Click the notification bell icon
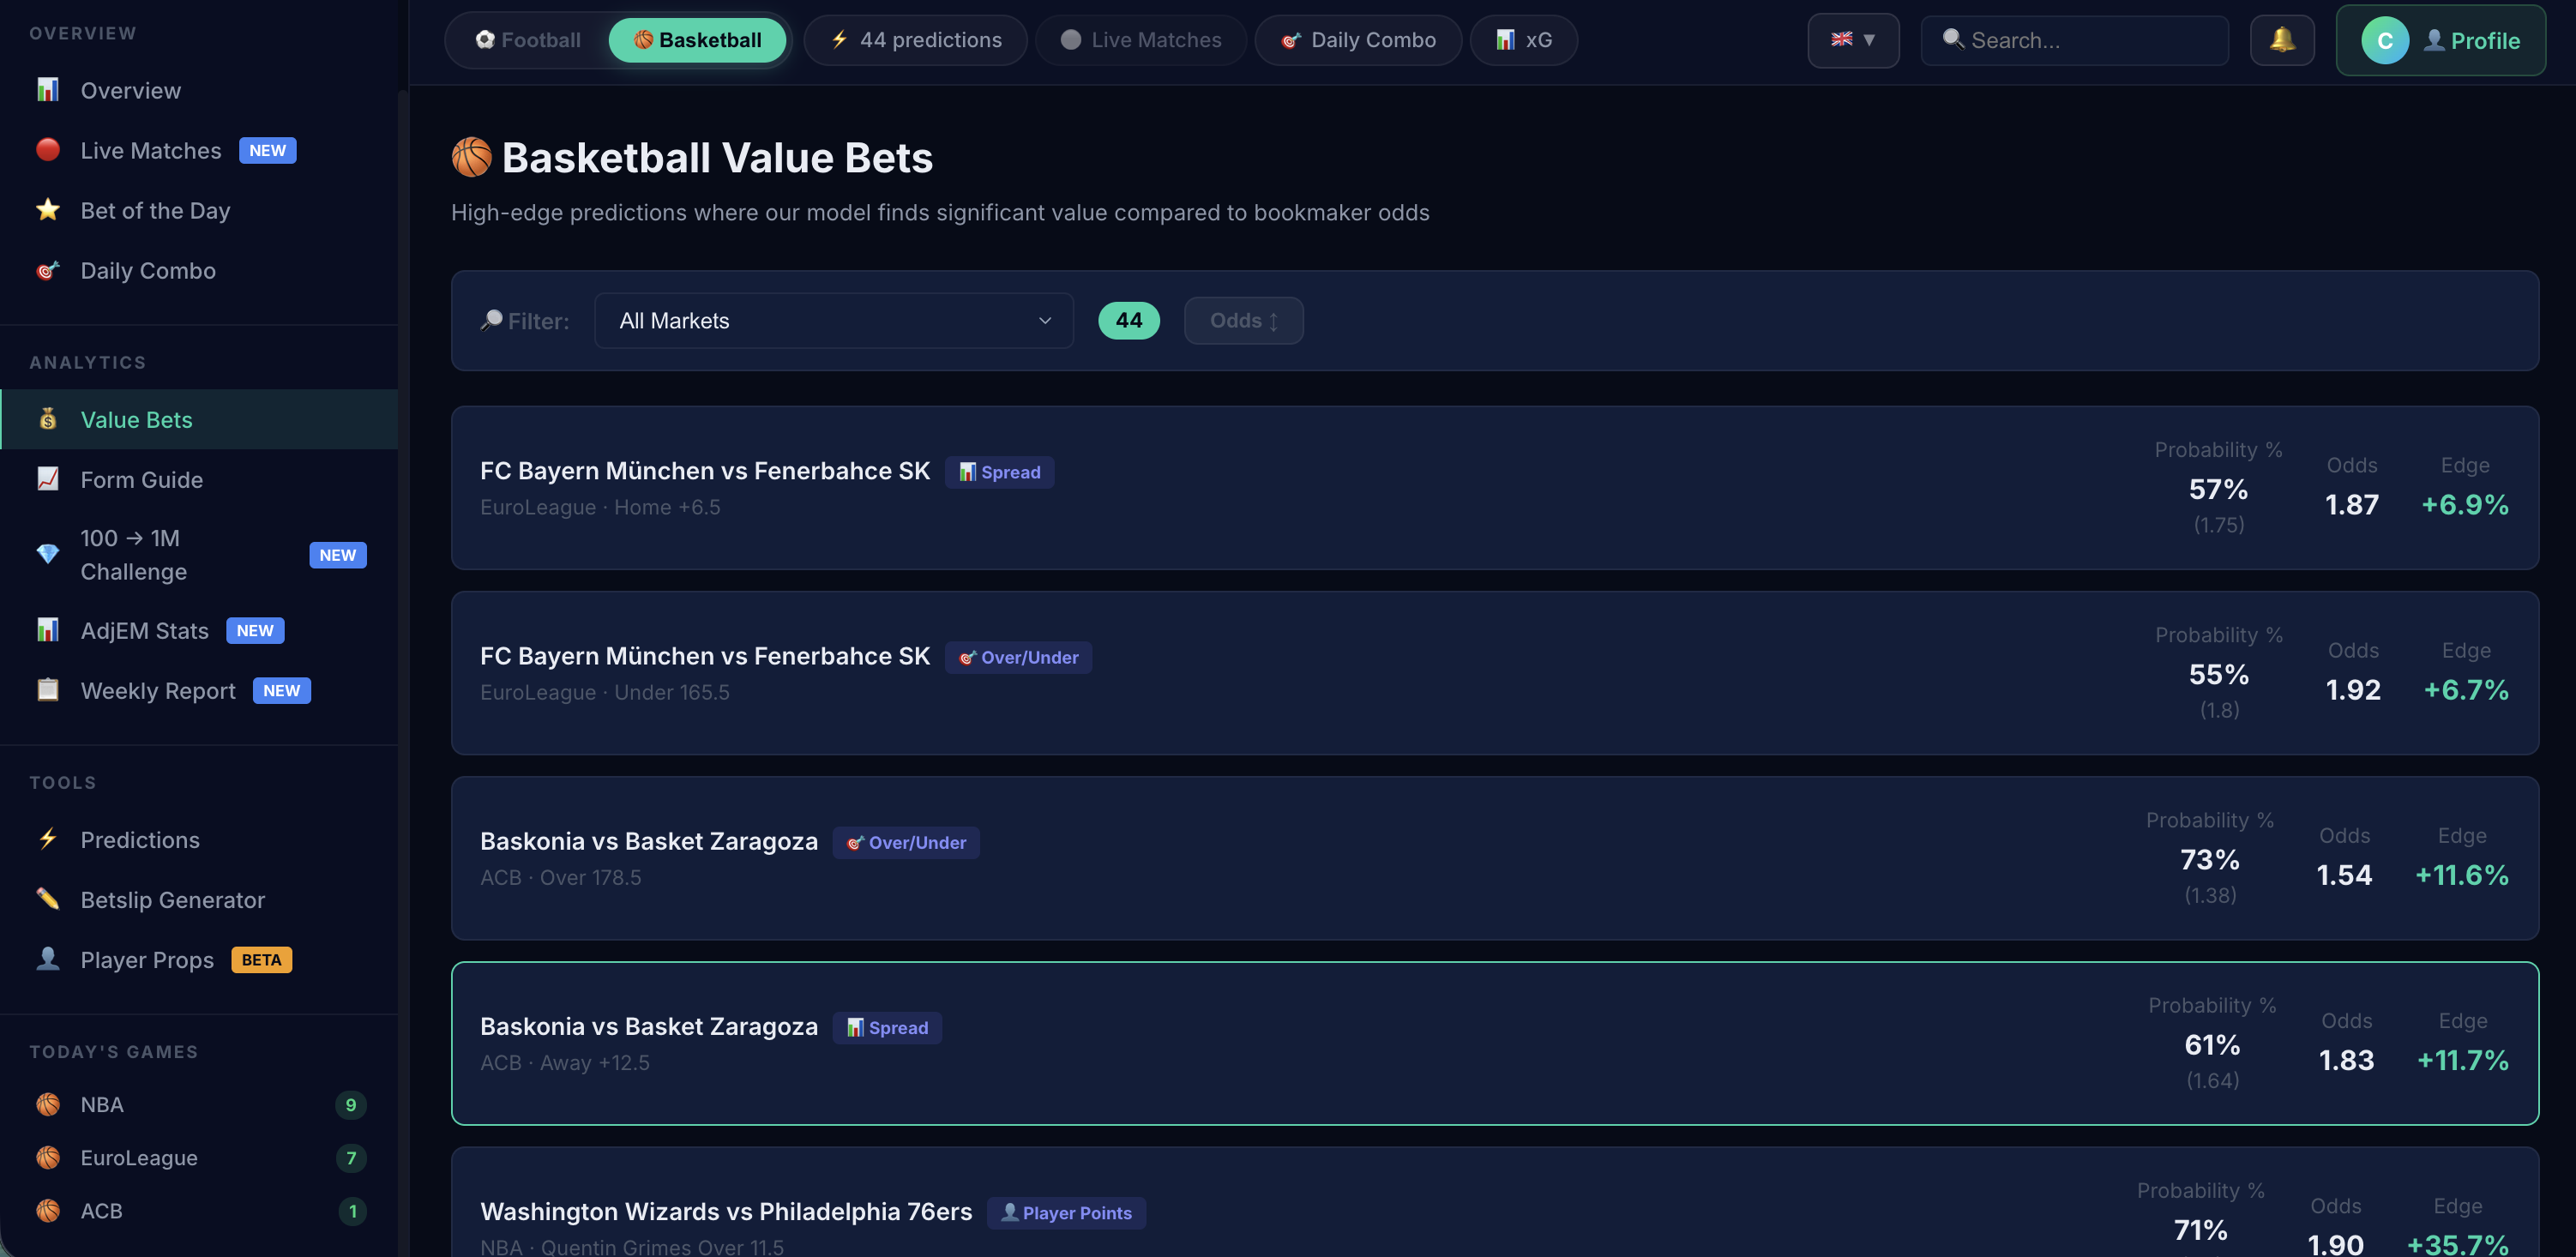Viewport: 2576px width, 1257px height. coord(2281,40)
